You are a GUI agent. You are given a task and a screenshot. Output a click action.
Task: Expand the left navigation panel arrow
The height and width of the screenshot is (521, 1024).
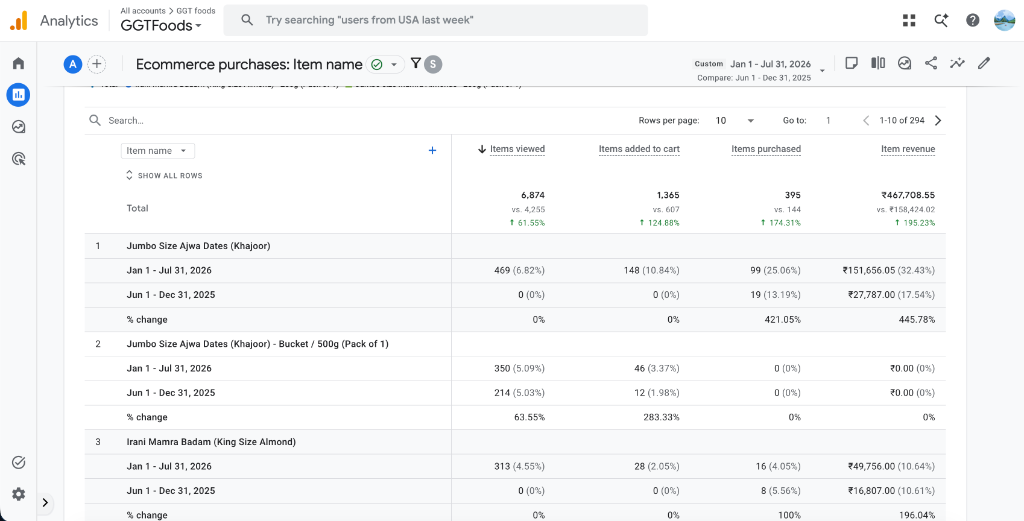(45, 502)
